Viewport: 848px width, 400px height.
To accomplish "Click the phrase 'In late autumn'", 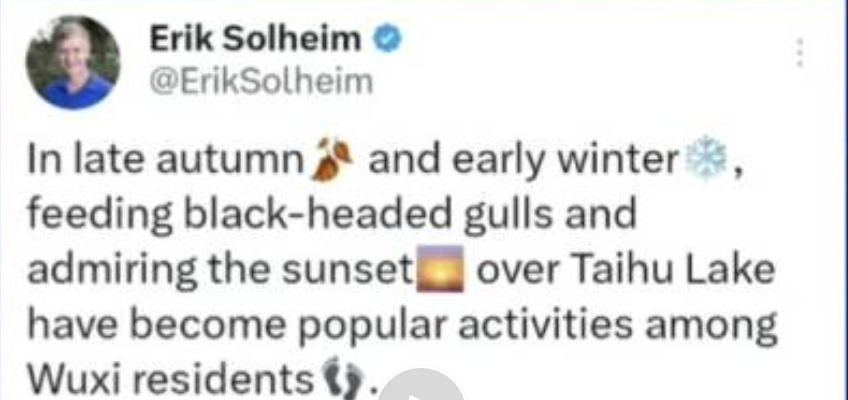I will (167, 161).
